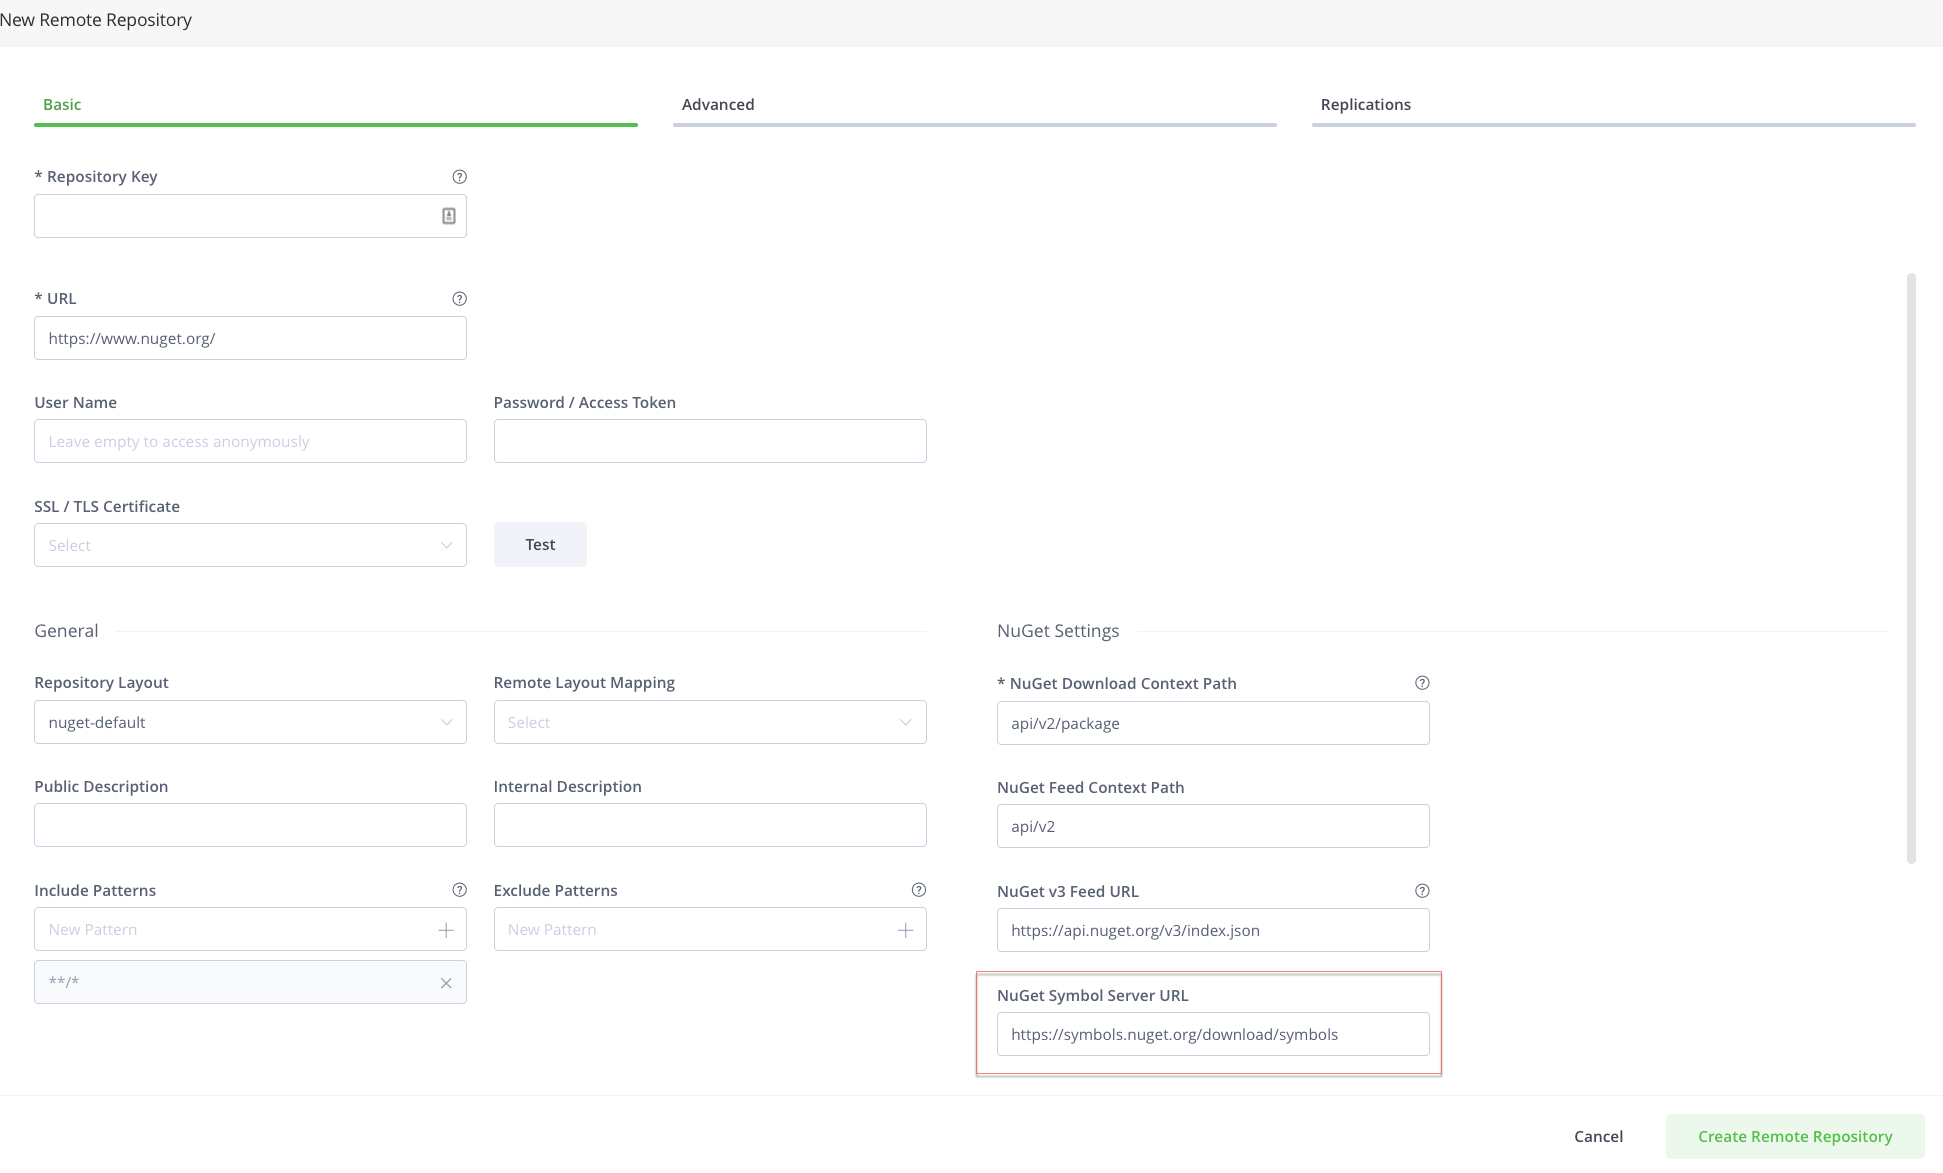Click the Password / Access Token field
Viewport: 1943px width, 1173px height.
point(709,440)
